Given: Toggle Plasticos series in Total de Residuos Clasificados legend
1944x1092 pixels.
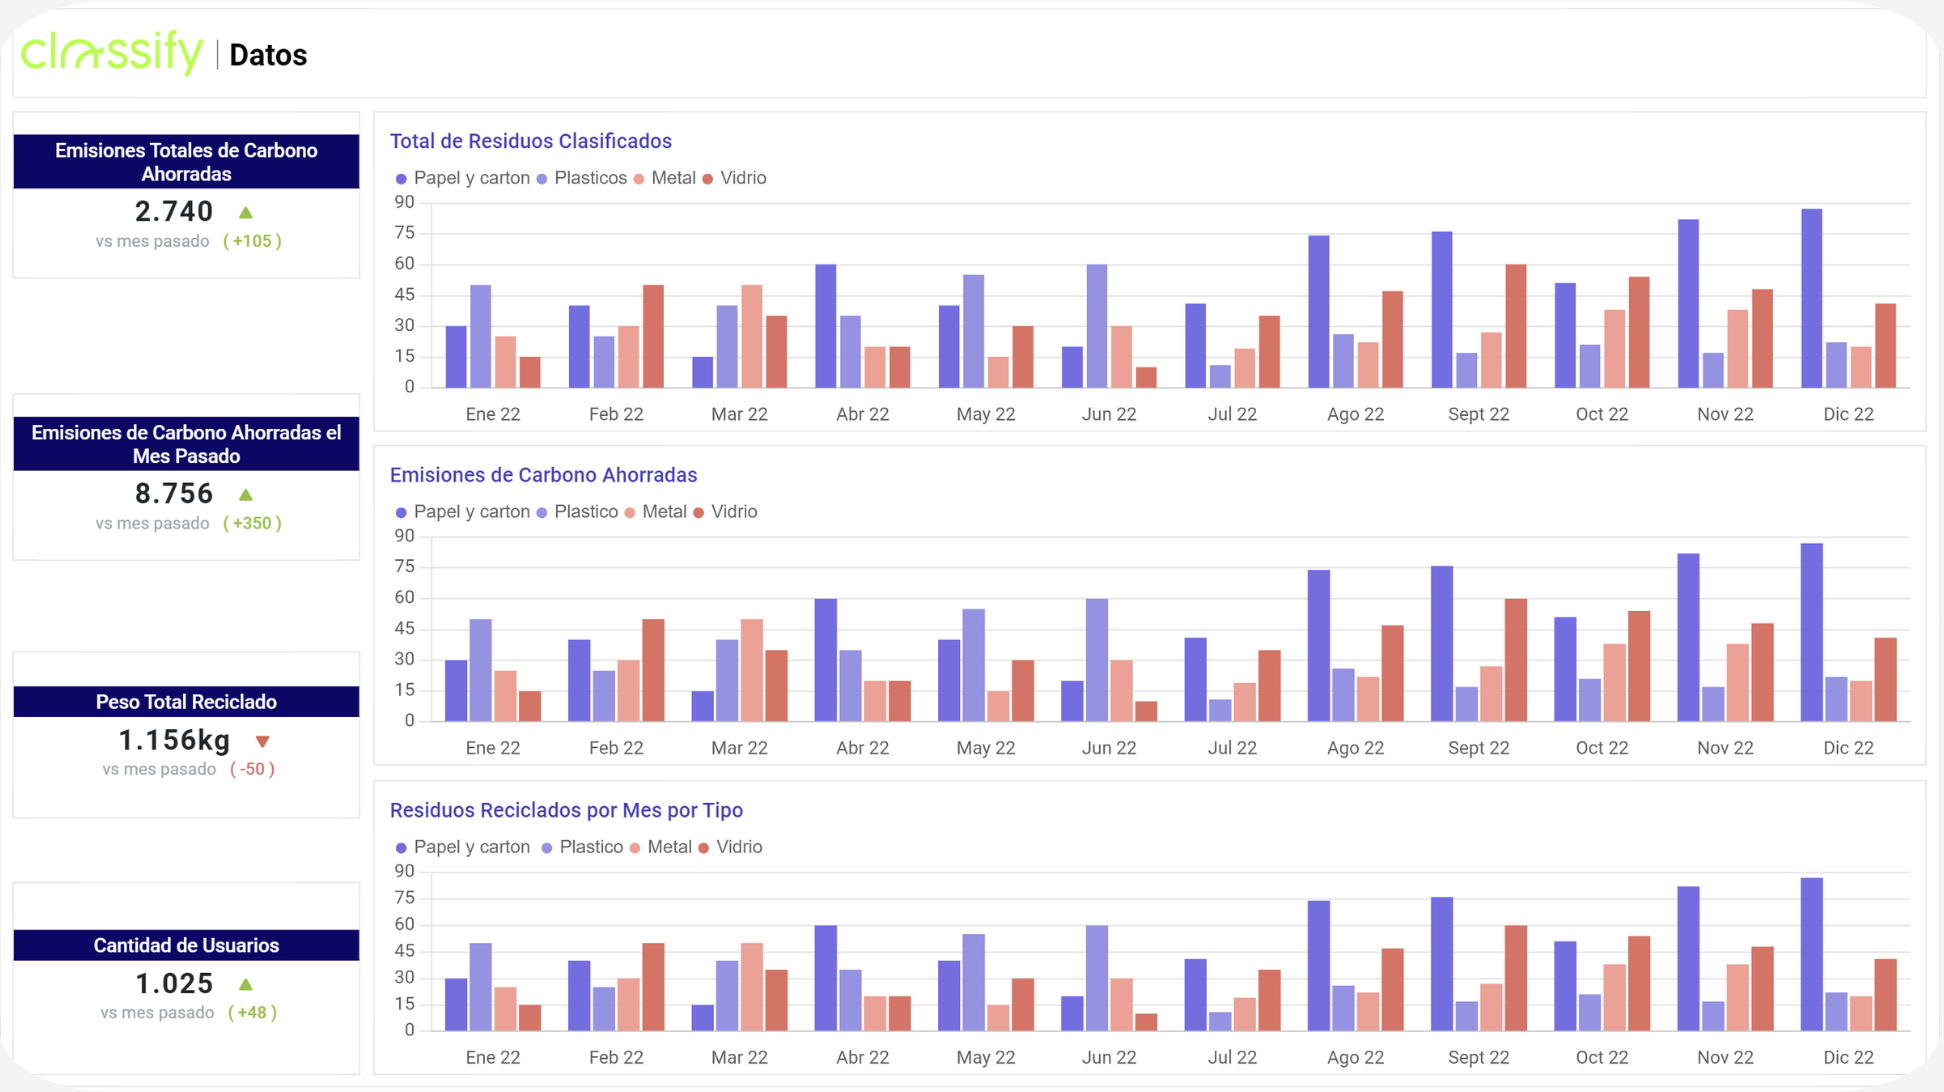Looking at the screenshot, I should (581, 178).
